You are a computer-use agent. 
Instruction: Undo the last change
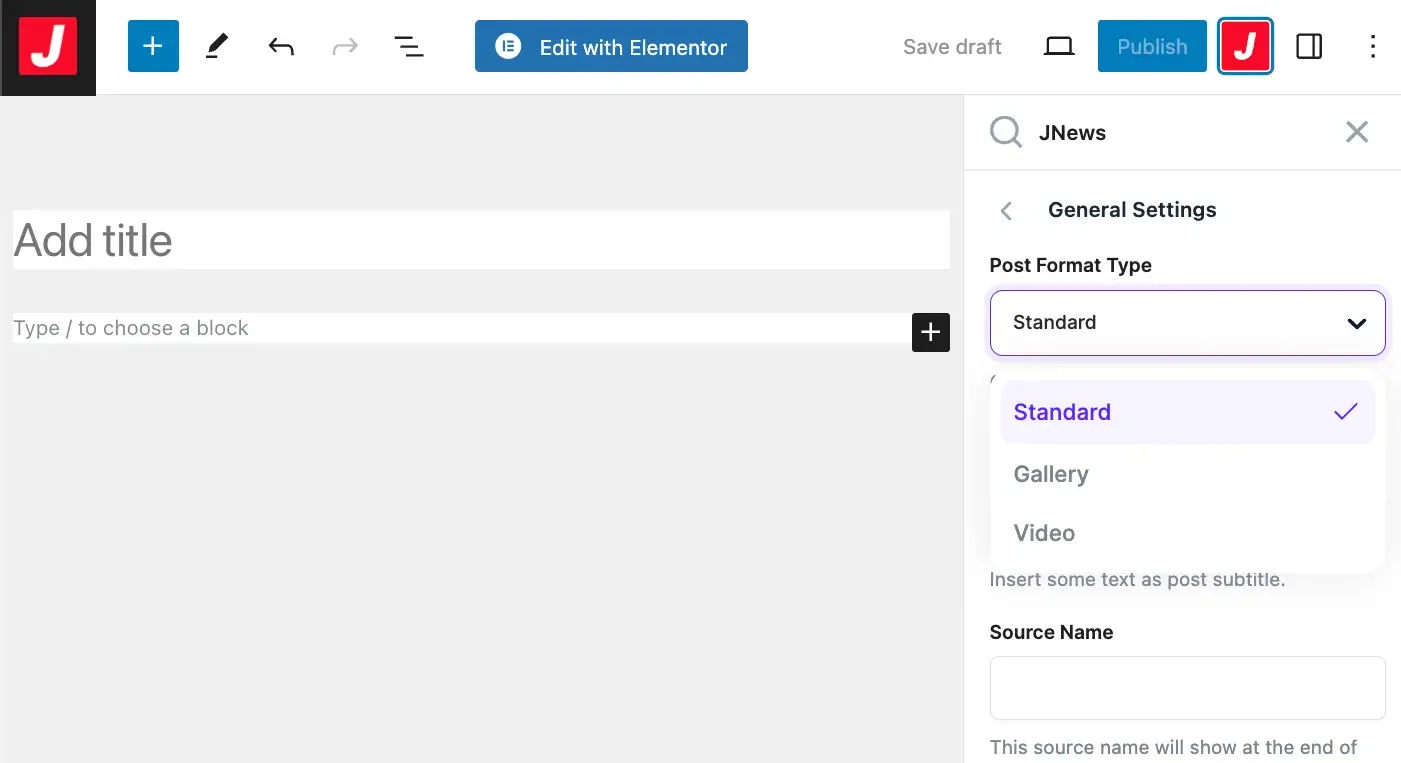point(281,47)
